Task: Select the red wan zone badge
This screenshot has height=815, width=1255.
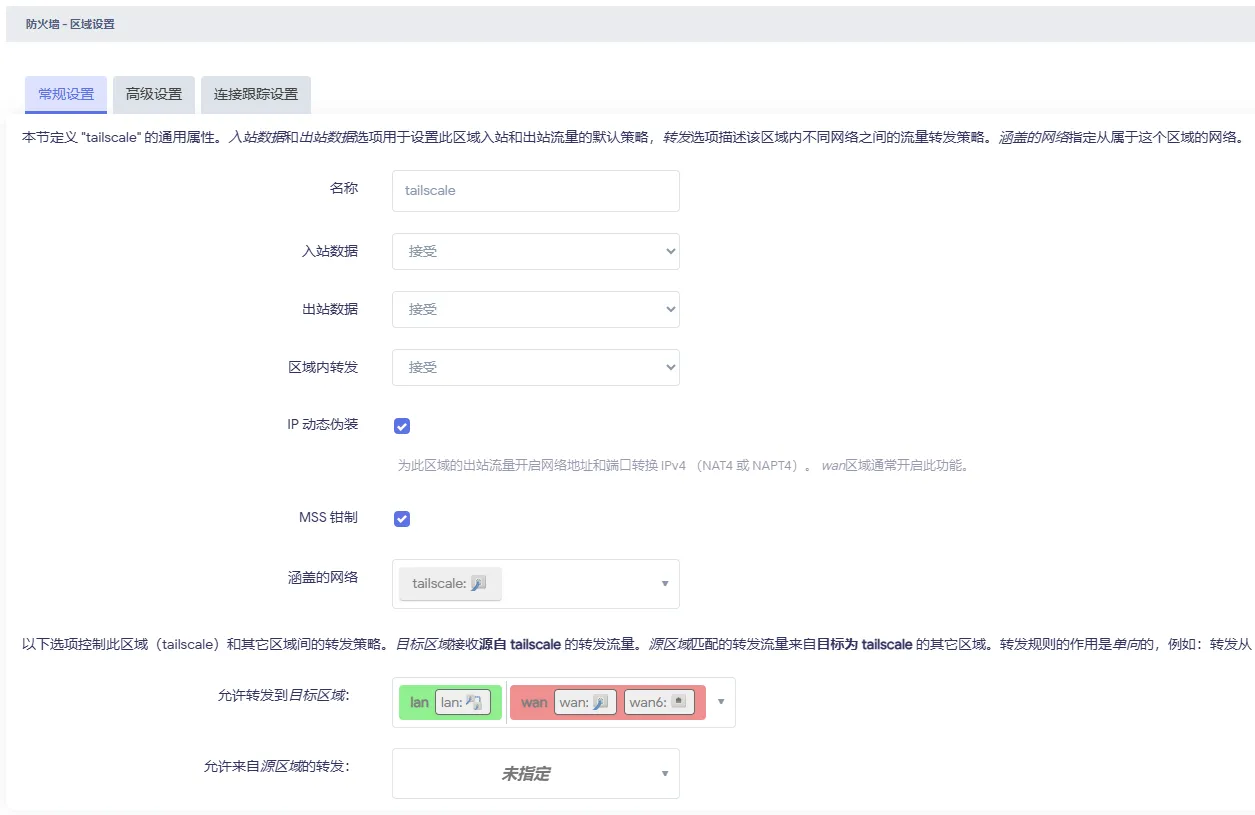Action: click(533, 702)
